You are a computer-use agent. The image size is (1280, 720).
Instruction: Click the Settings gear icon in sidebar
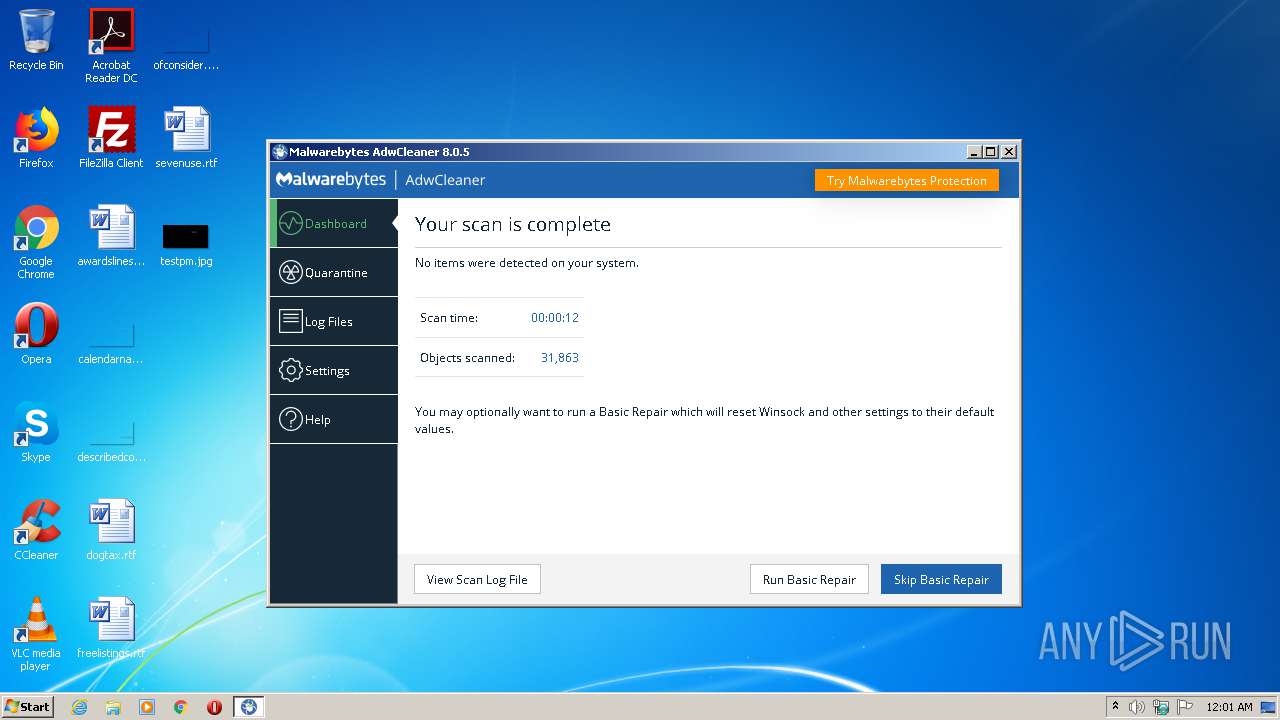point(290,370)
